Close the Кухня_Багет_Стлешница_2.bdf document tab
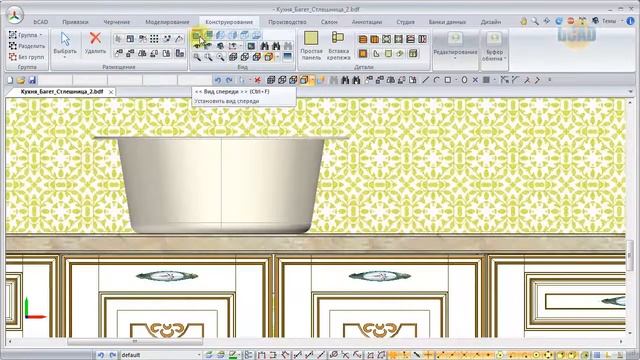 coord(111,92)
